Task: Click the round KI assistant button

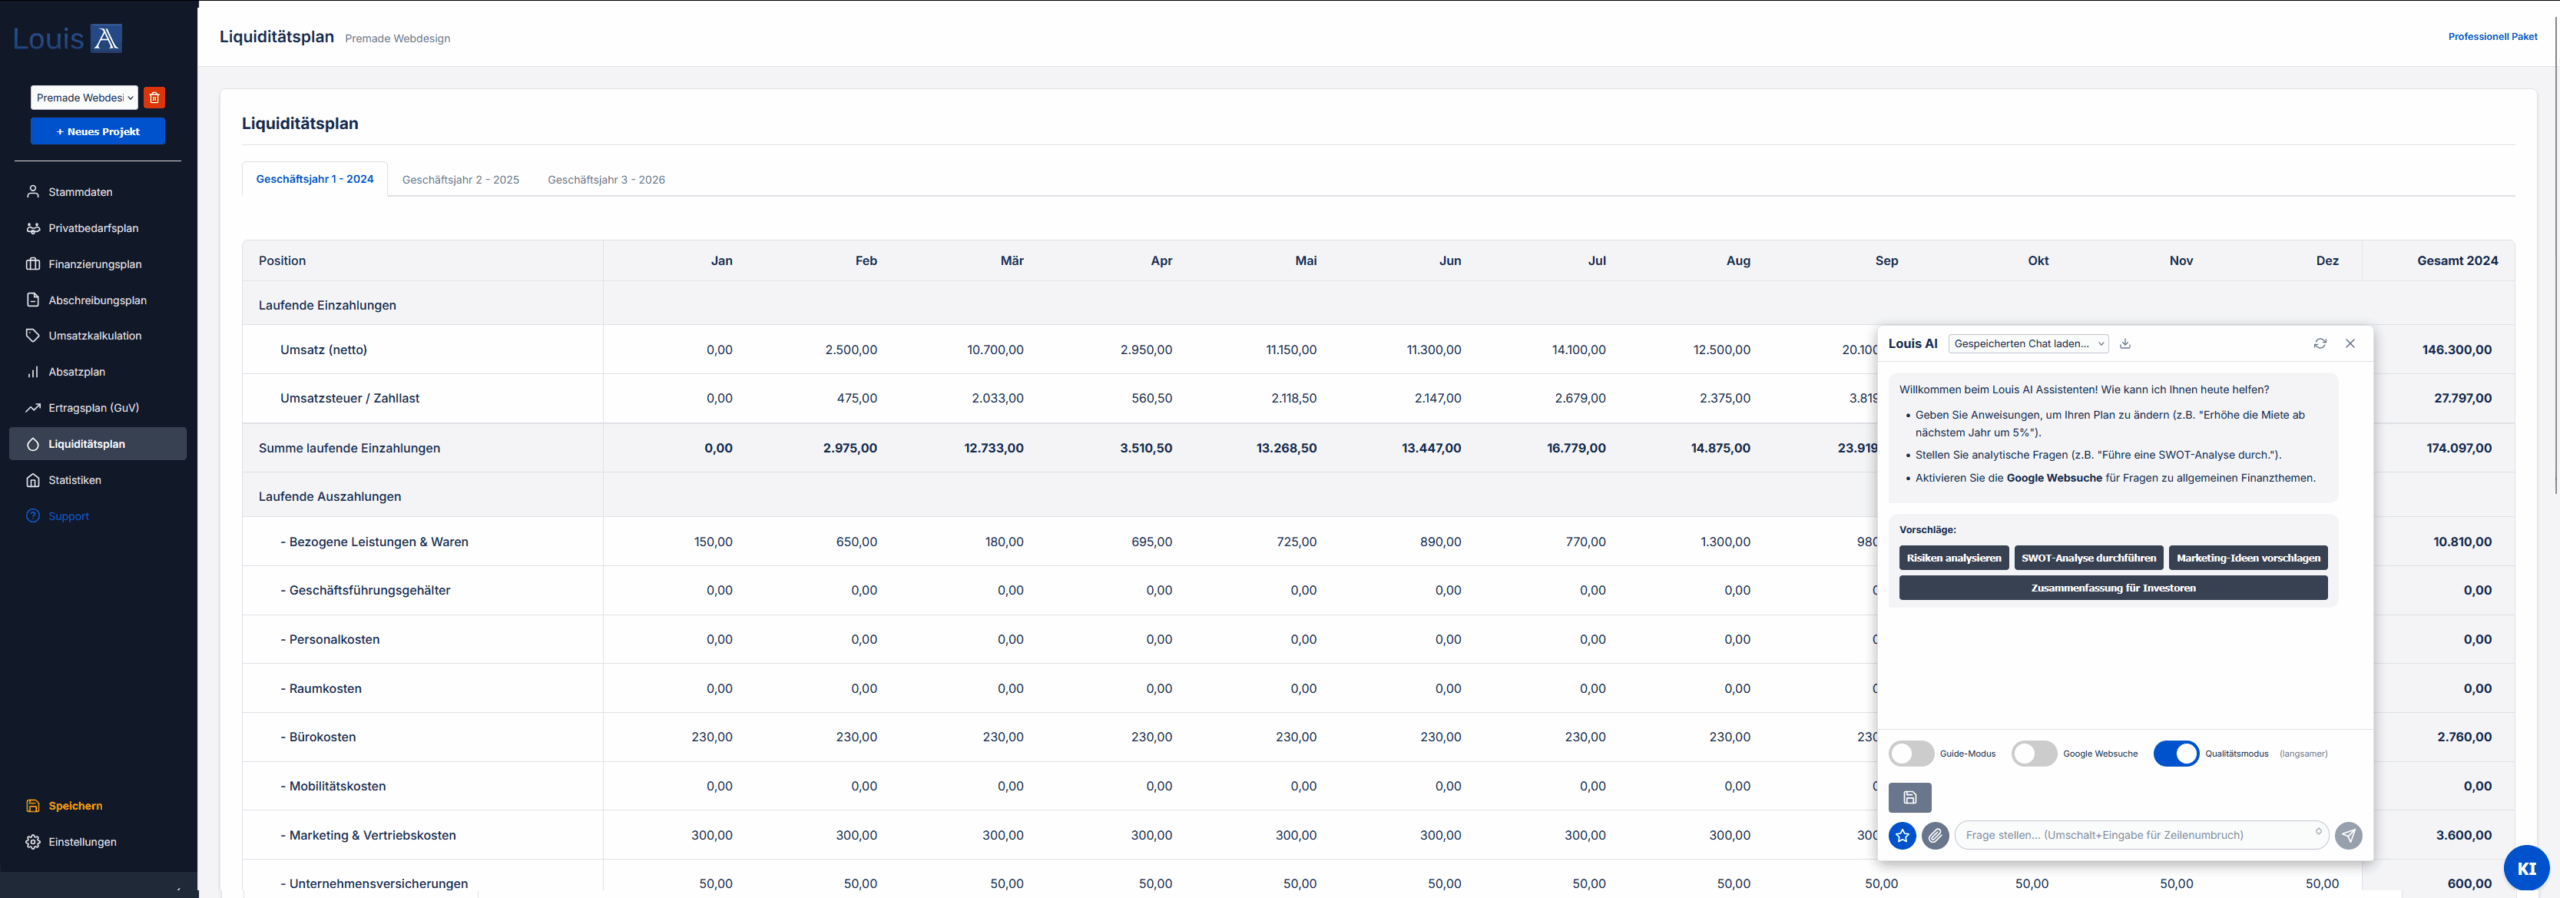Action: point(2526,868)
